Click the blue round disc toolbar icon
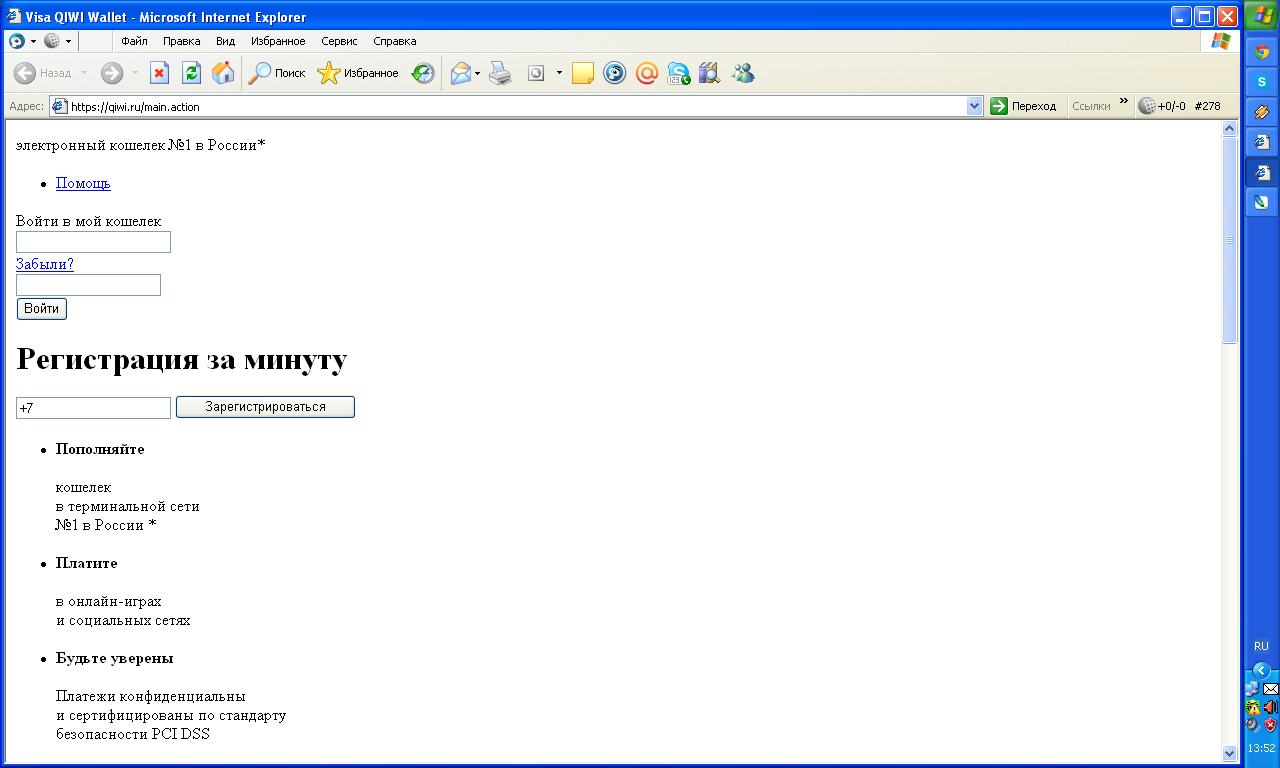 [615, 73]
